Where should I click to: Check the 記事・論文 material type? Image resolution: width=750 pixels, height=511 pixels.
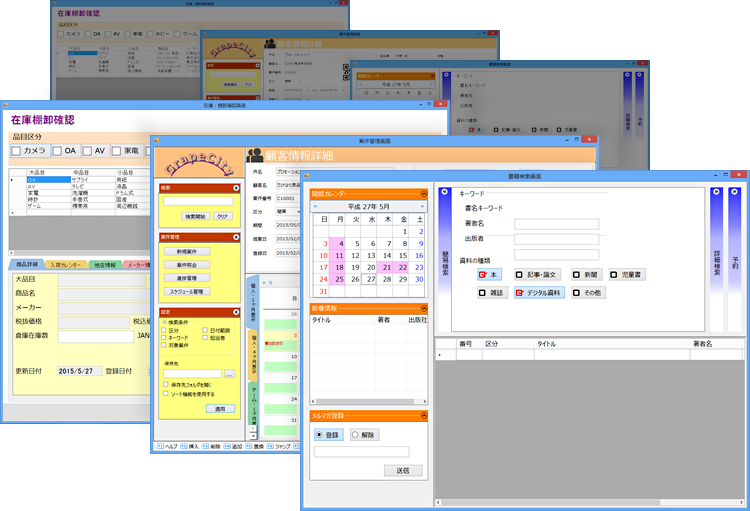click(537, 275)
